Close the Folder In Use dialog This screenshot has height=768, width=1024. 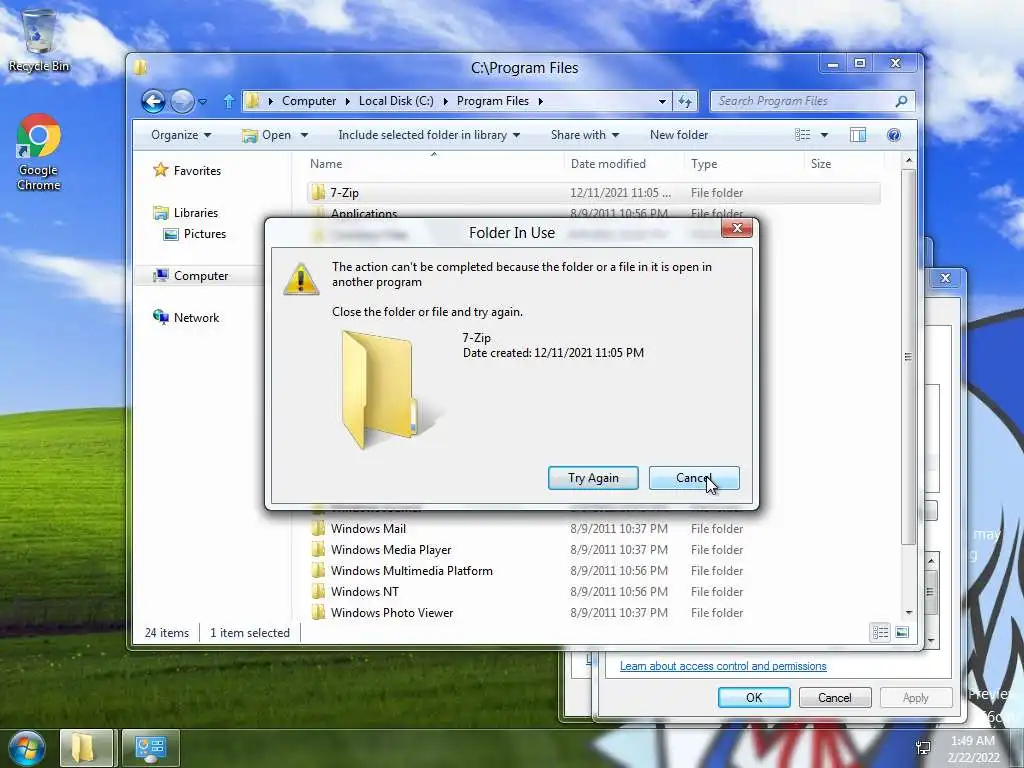[737, 228]
